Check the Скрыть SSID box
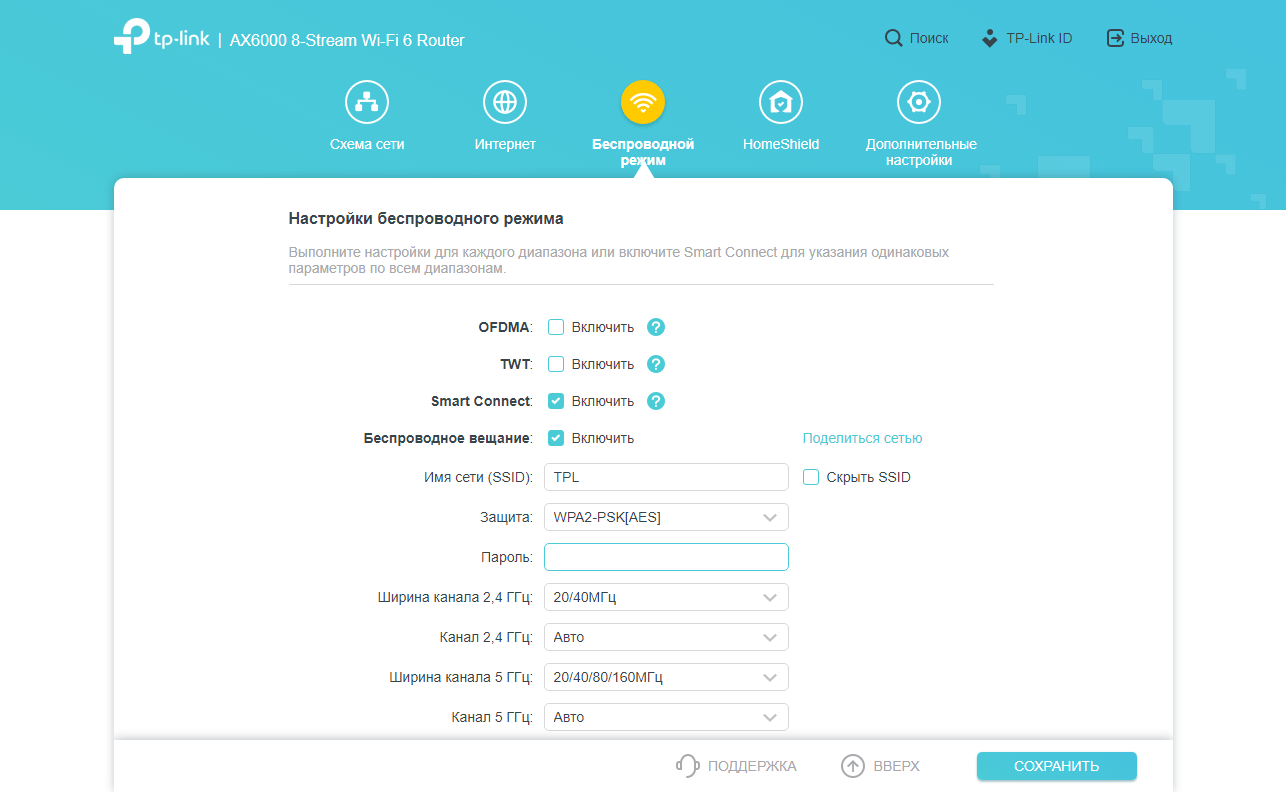 (x=811, y=477)
